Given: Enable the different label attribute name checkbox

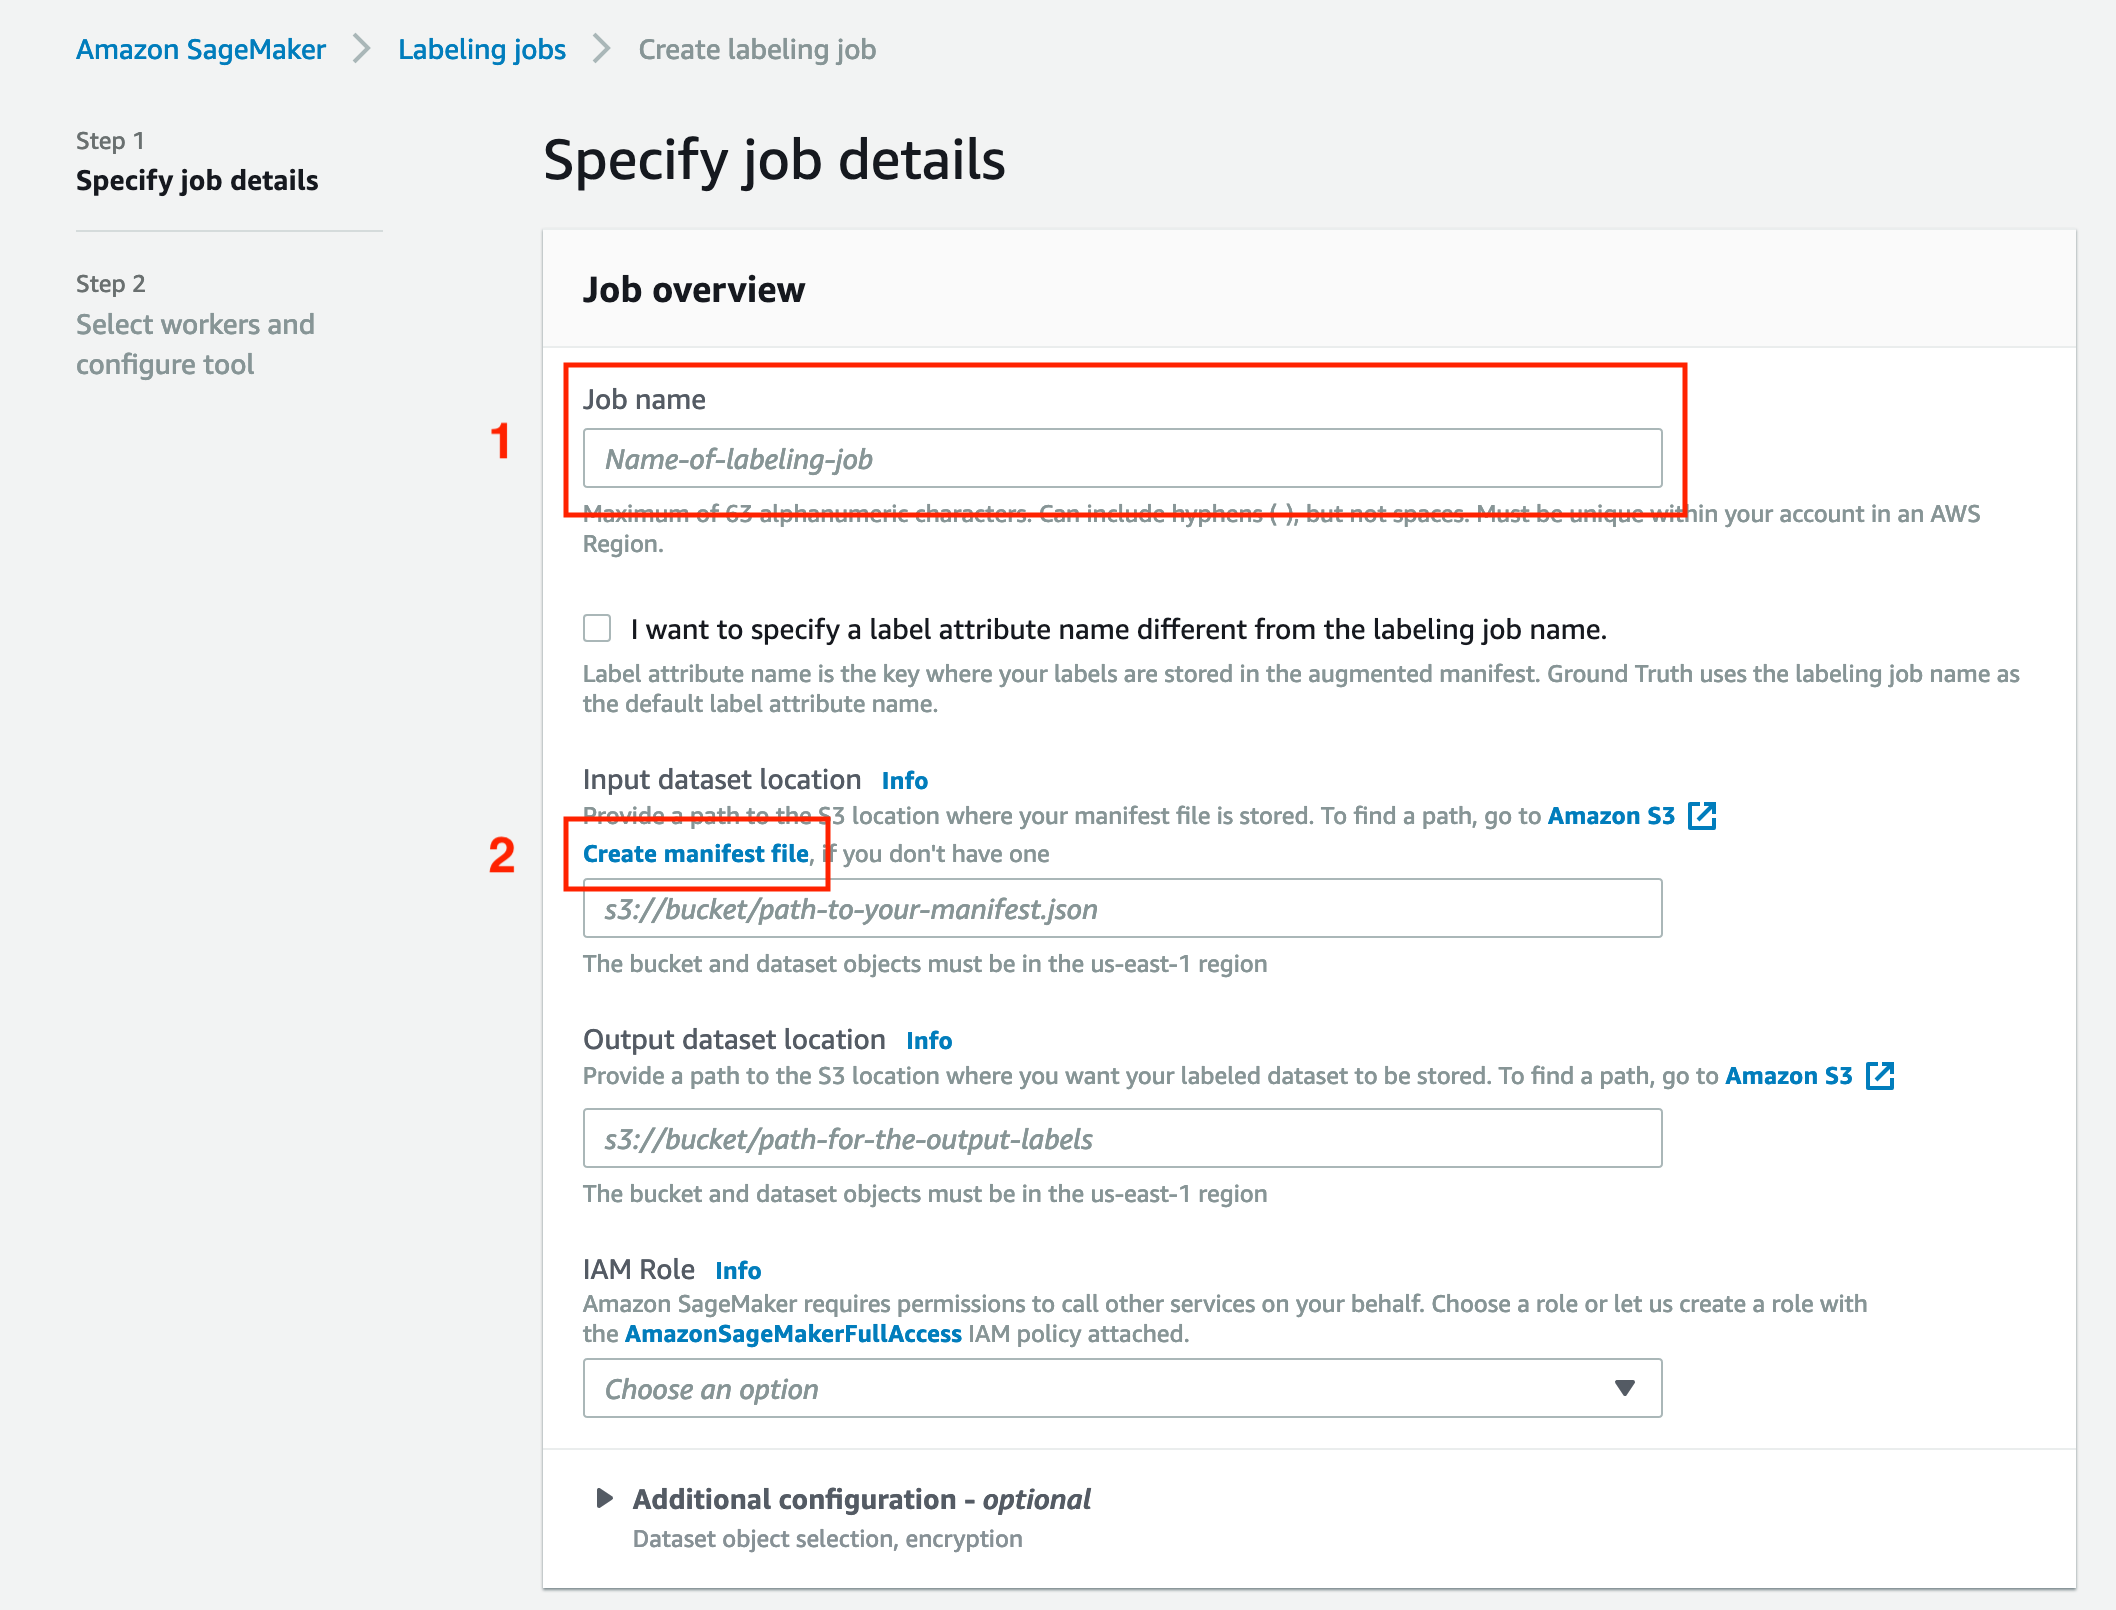Looking at the screenshot, I should pos(597,628).
